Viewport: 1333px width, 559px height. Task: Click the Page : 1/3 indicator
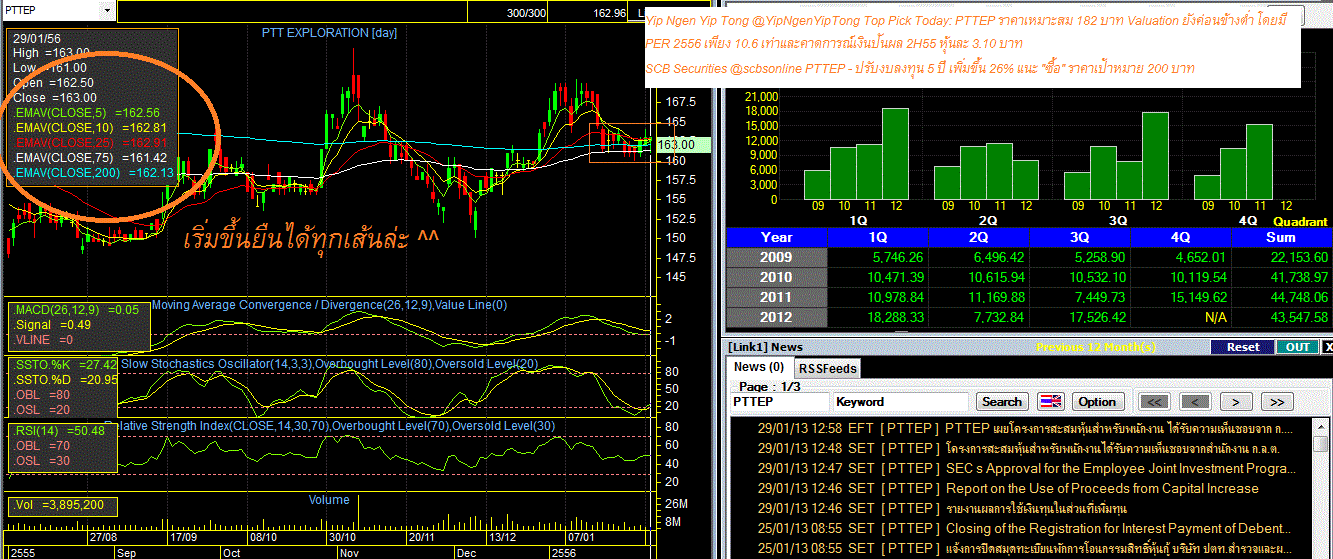[x=768, y=386]
